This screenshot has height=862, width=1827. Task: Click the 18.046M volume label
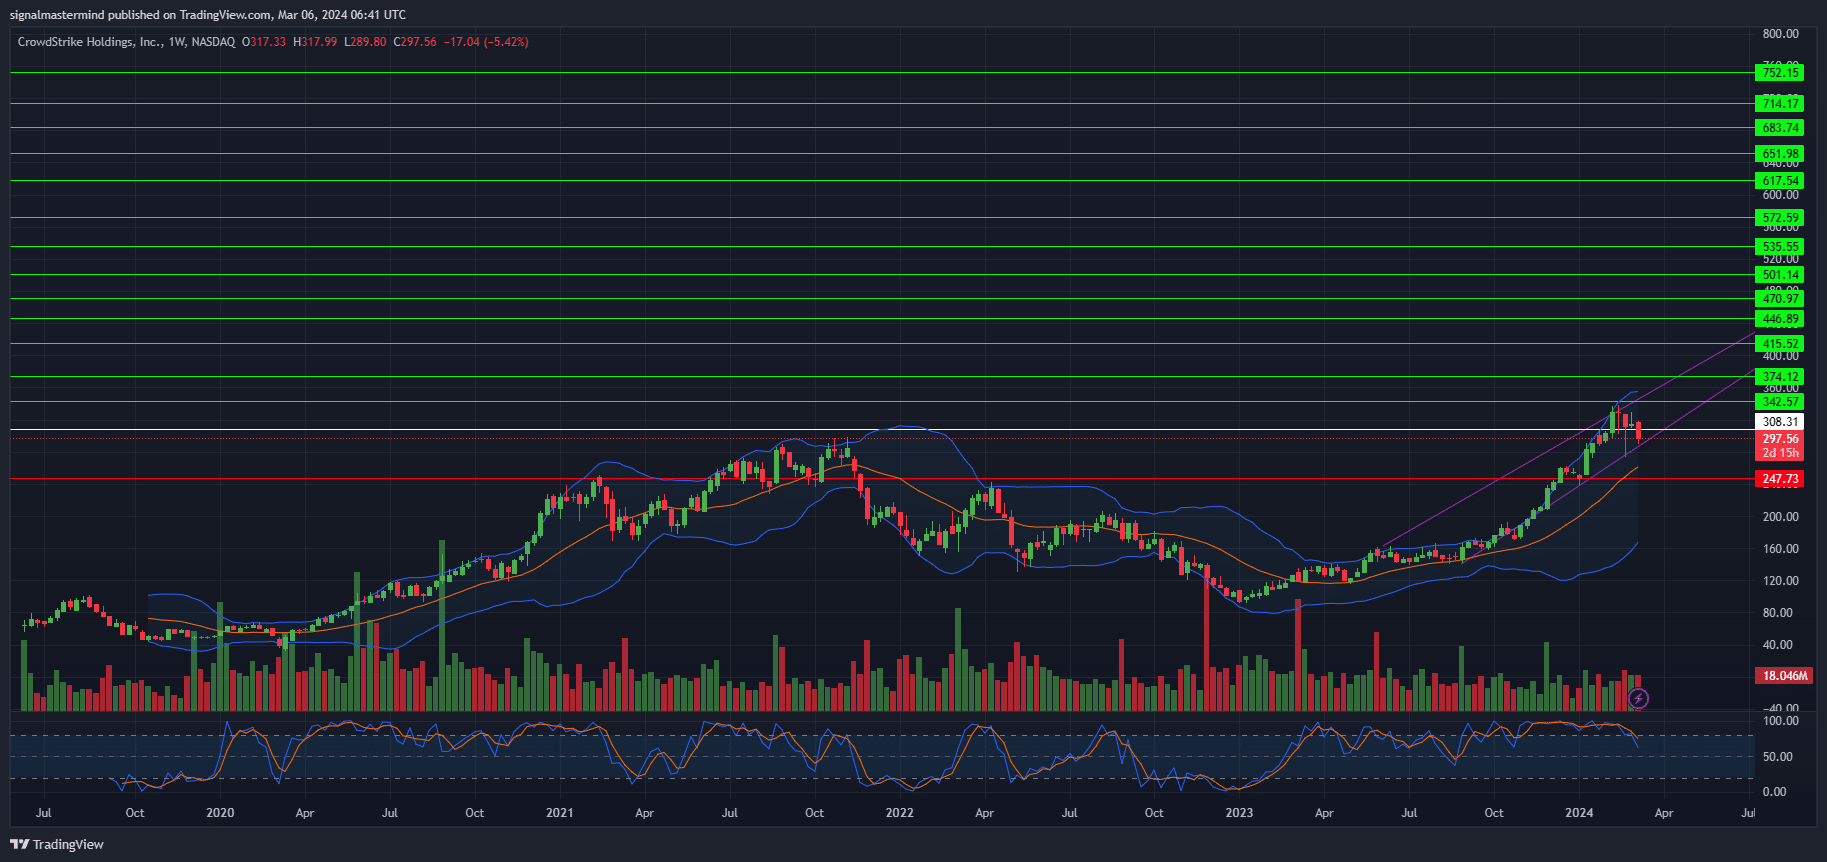[1785, 676]
